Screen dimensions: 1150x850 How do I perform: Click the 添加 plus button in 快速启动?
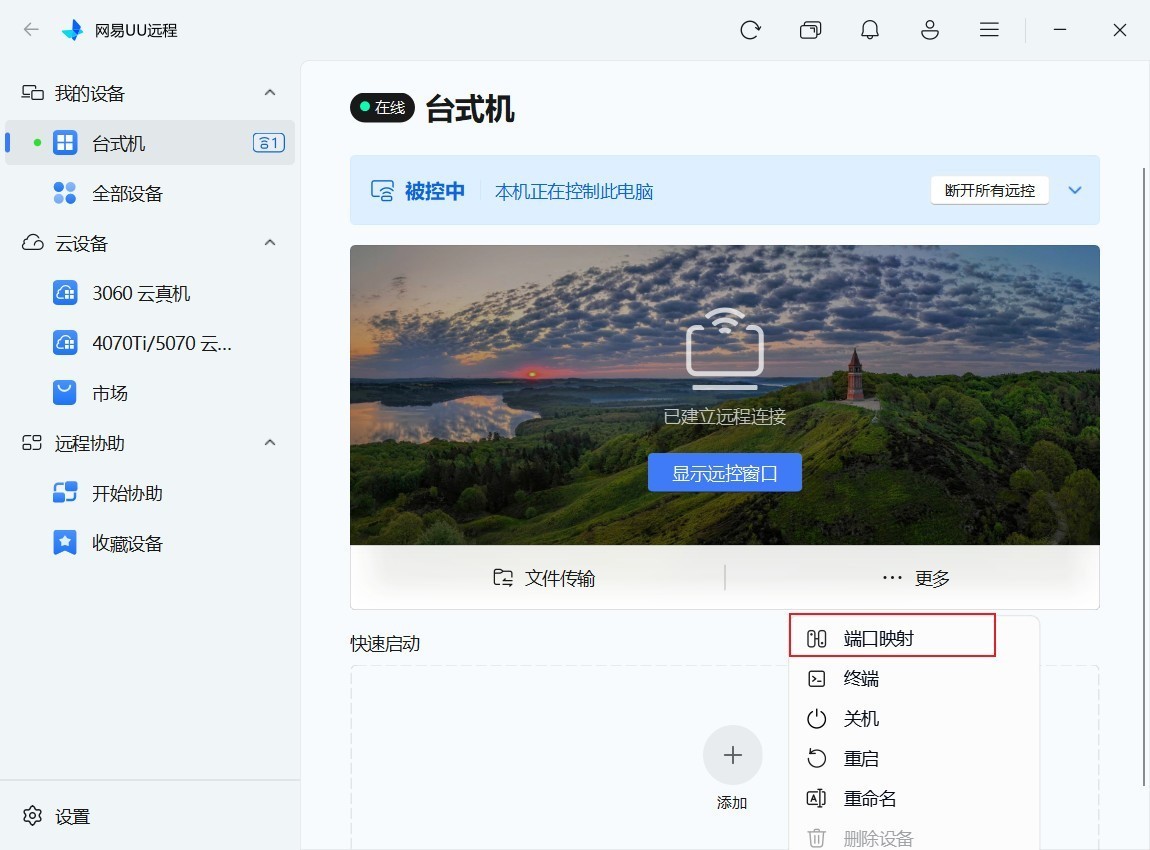click(733, 755)
